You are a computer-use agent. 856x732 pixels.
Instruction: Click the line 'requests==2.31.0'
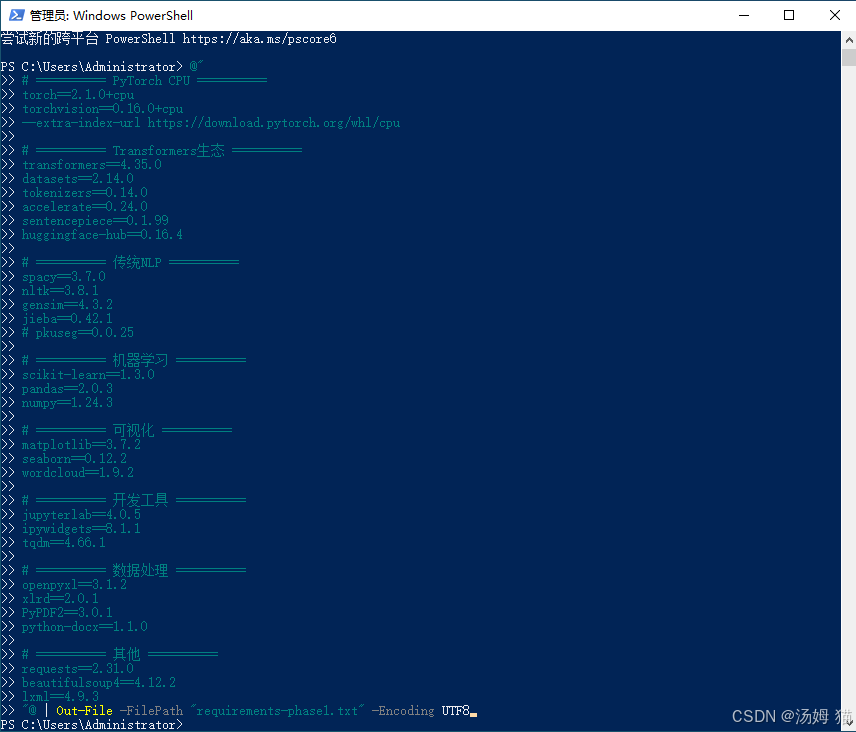pos(78,669)
